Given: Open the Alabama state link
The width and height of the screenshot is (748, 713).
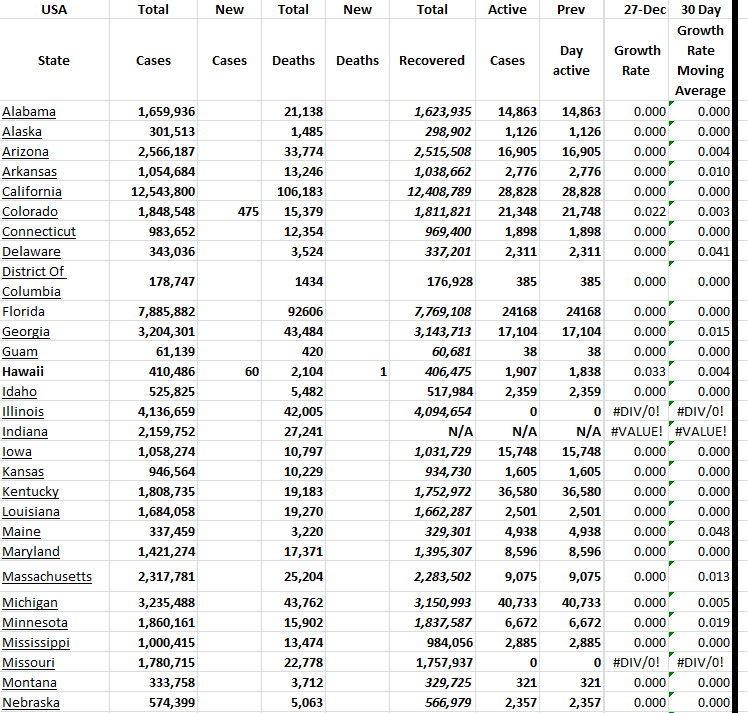Looking at the screenshot, I should pos(29,112).
